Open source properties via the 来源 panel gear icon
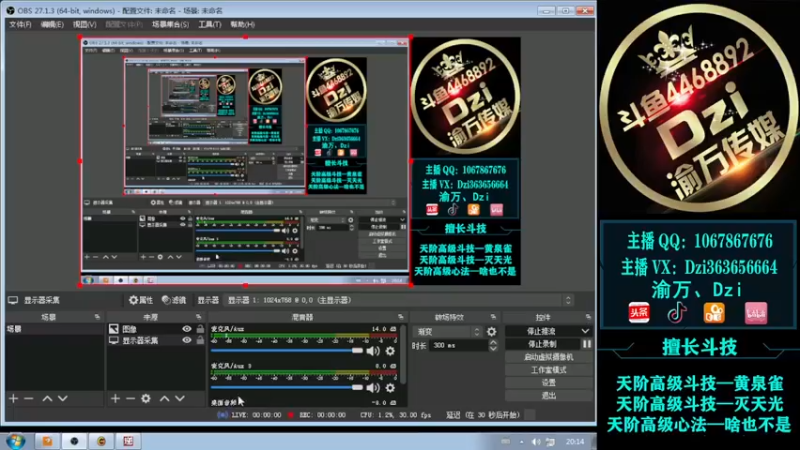800x450 pixels. (x=146, y=398)
